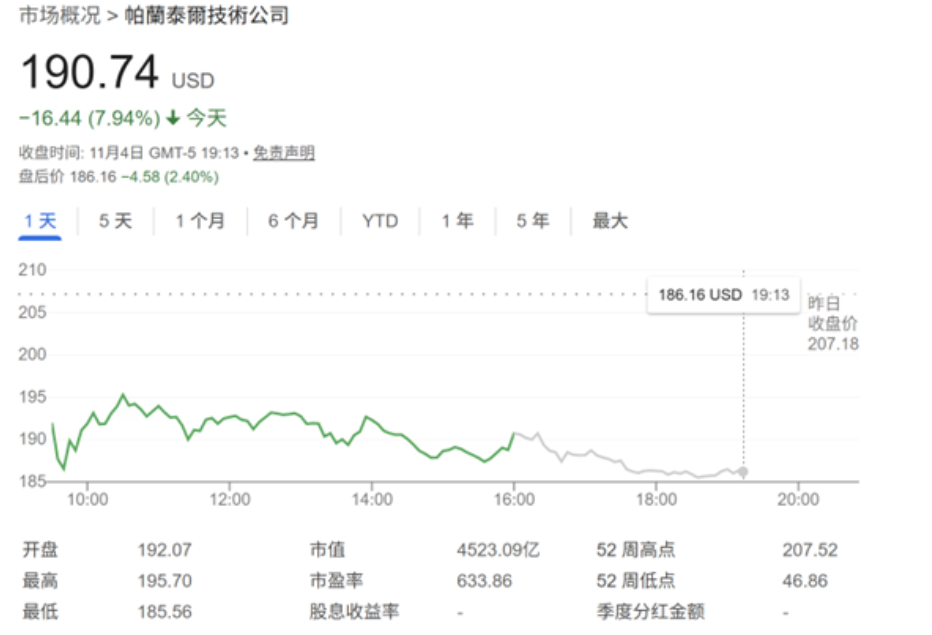Switch to the 5 天 tab
The height and width of the screenshot is (635, 932).
click(115, 221)
